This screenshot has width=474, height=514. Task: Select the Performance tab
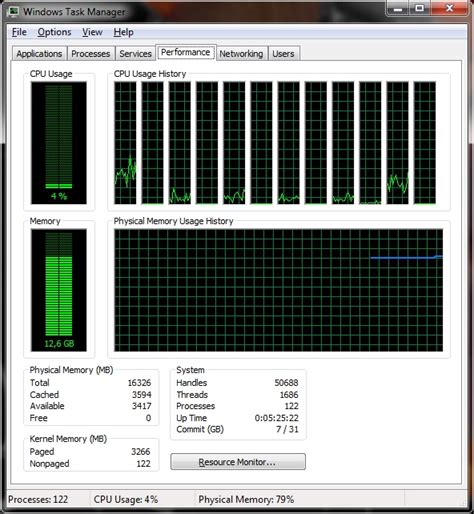186,52
